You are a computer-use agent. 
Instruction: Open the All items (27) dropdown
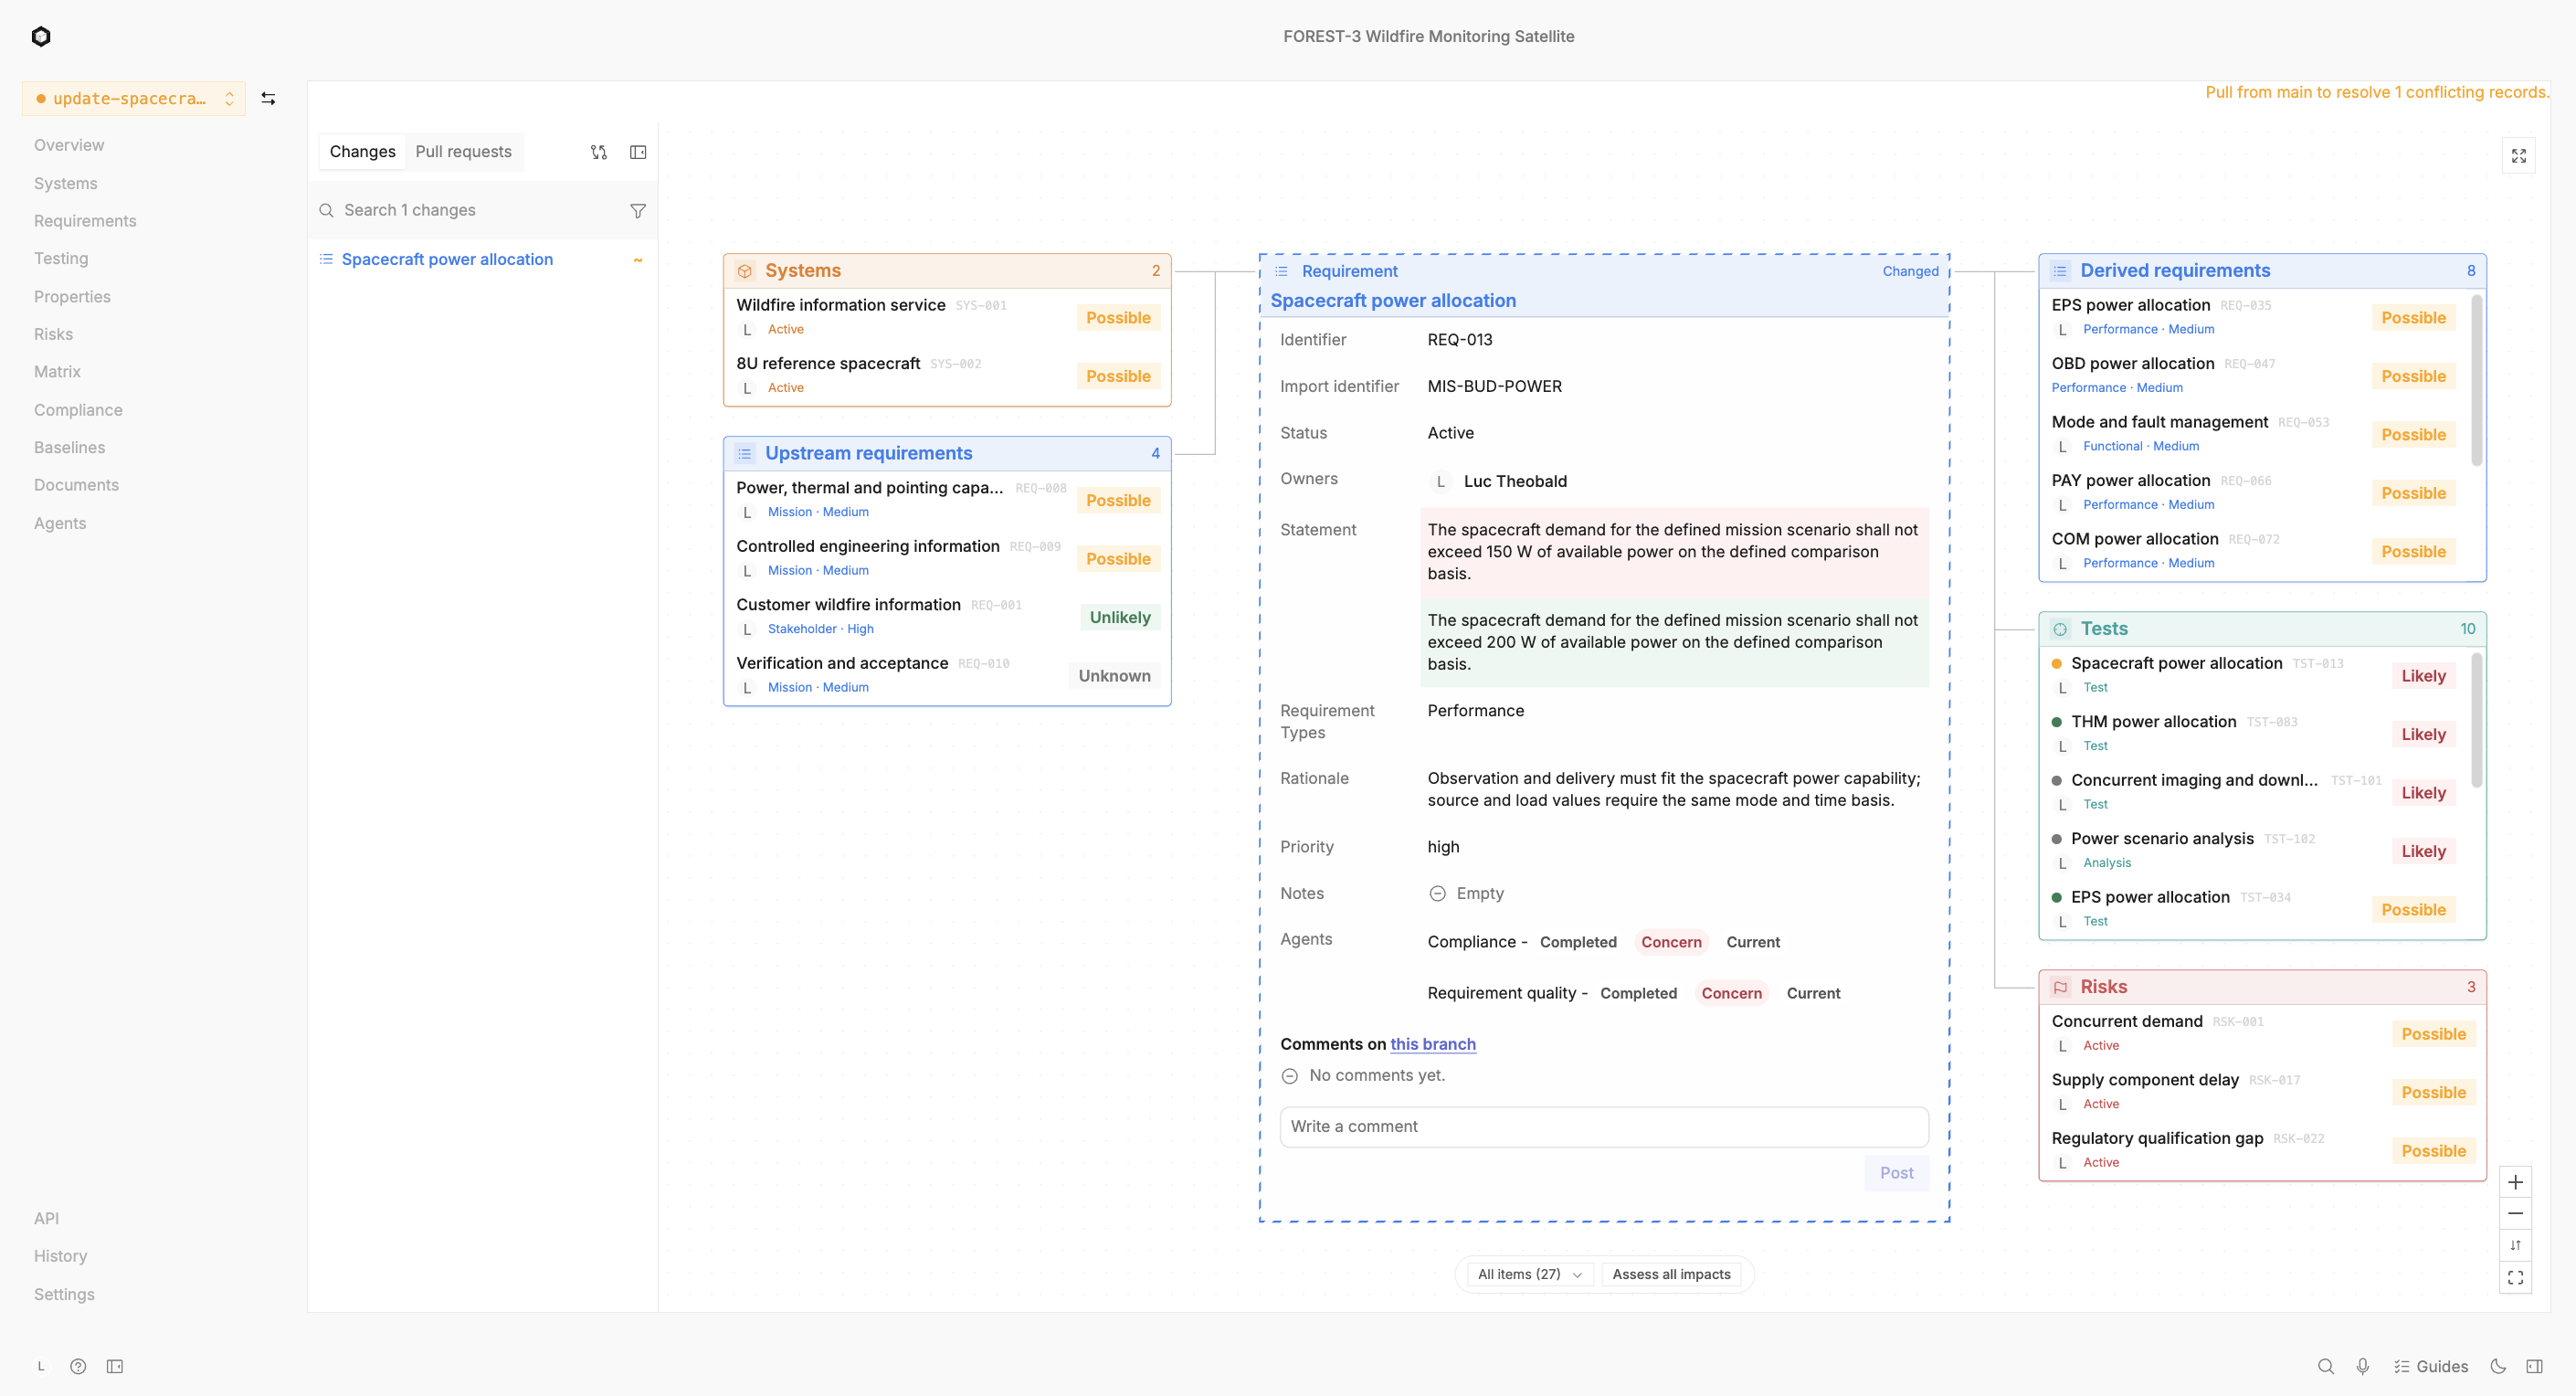click(x=1529, y=1274)
